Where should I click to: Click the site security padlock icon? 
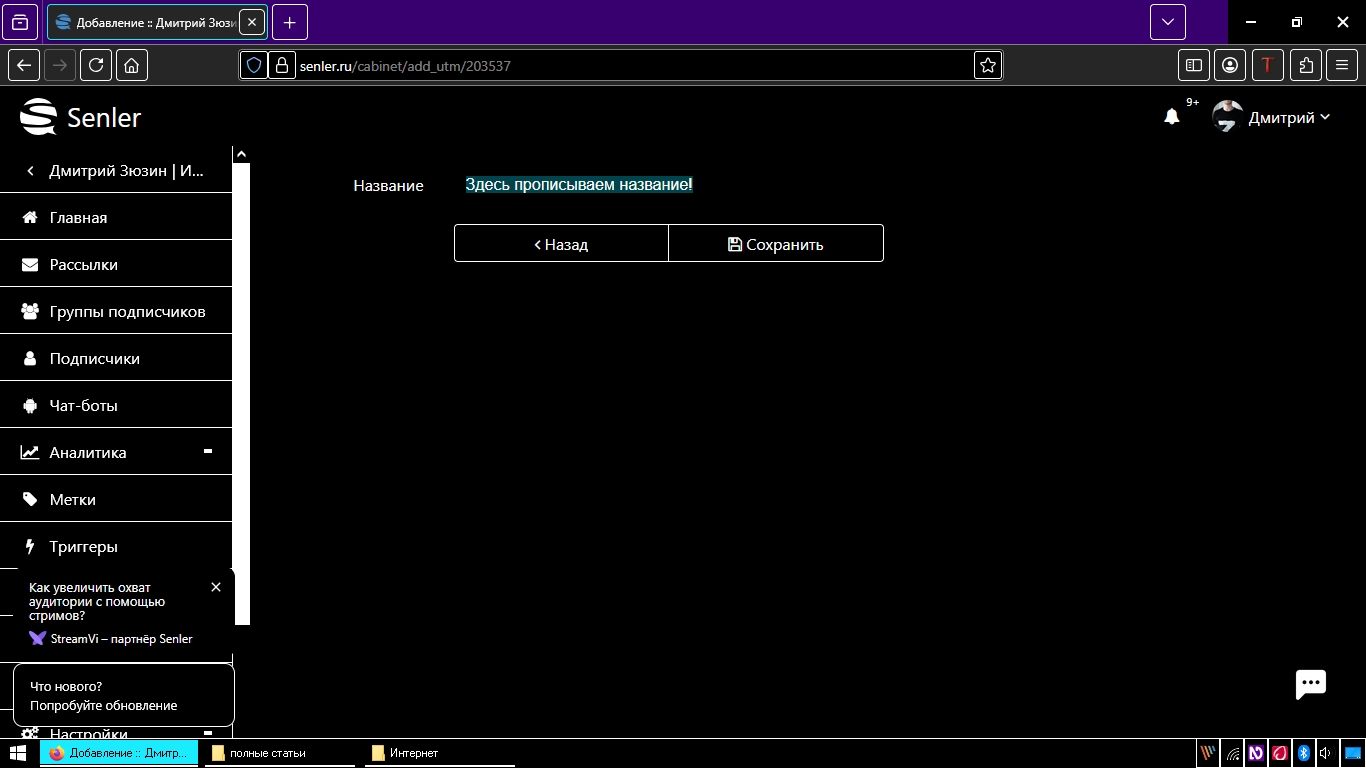(x=282, y=65)
